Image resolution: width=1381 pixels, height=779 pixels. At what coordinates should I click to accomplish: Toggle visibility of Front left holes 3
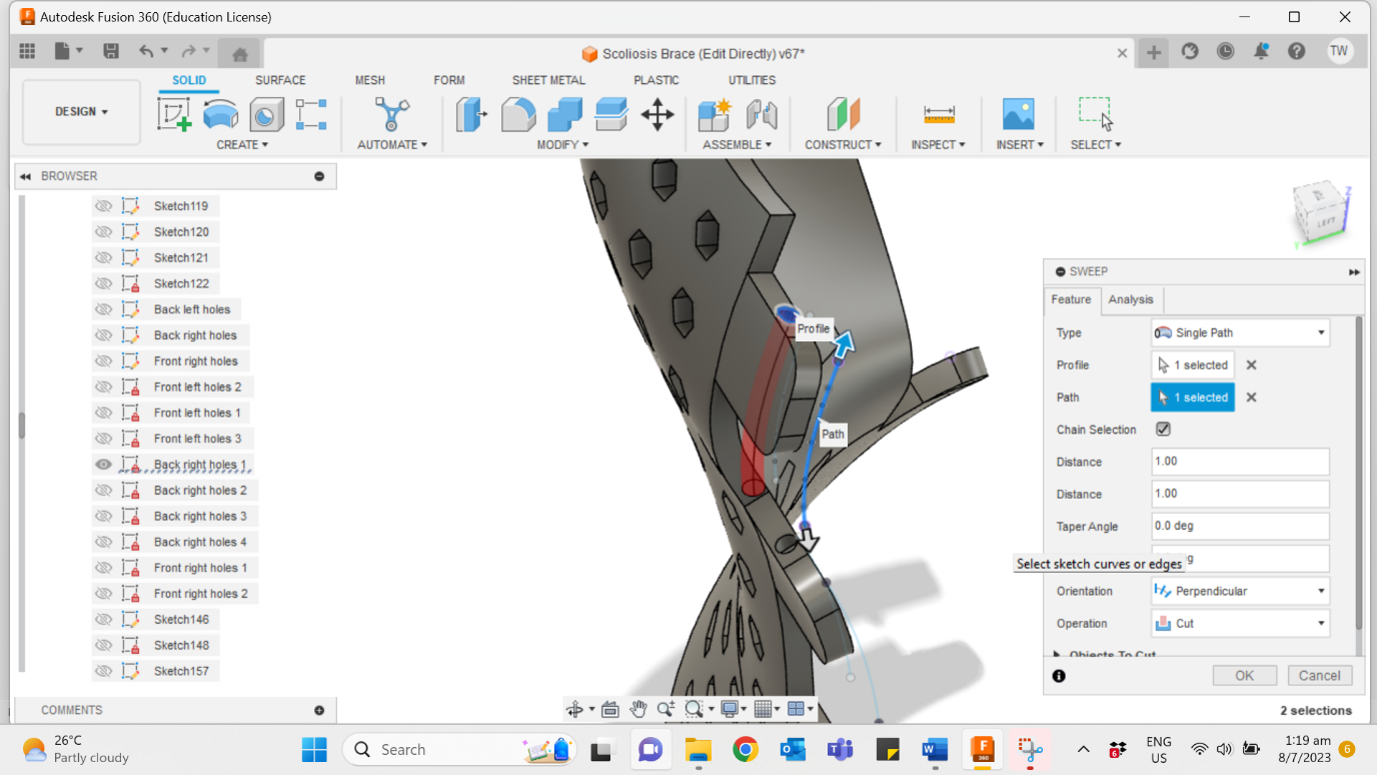coord(103,439)
